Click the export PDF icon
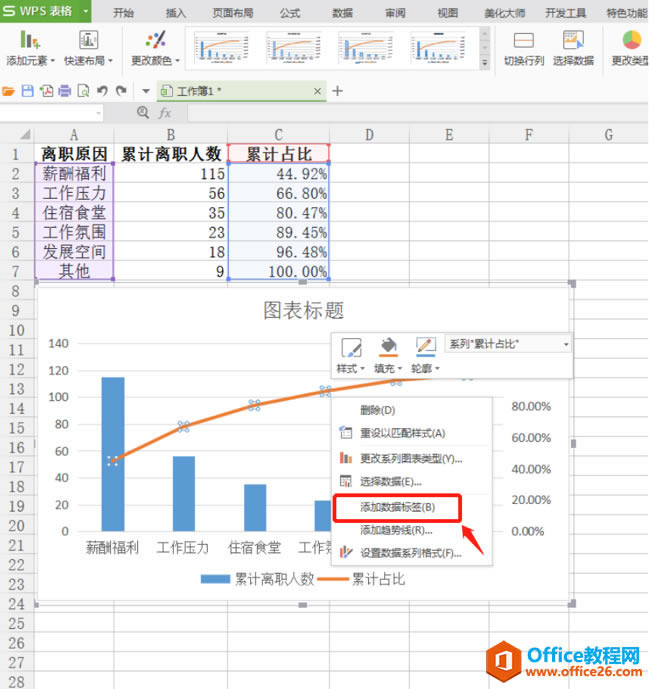The image size is (649, 689). click(46, 91)
